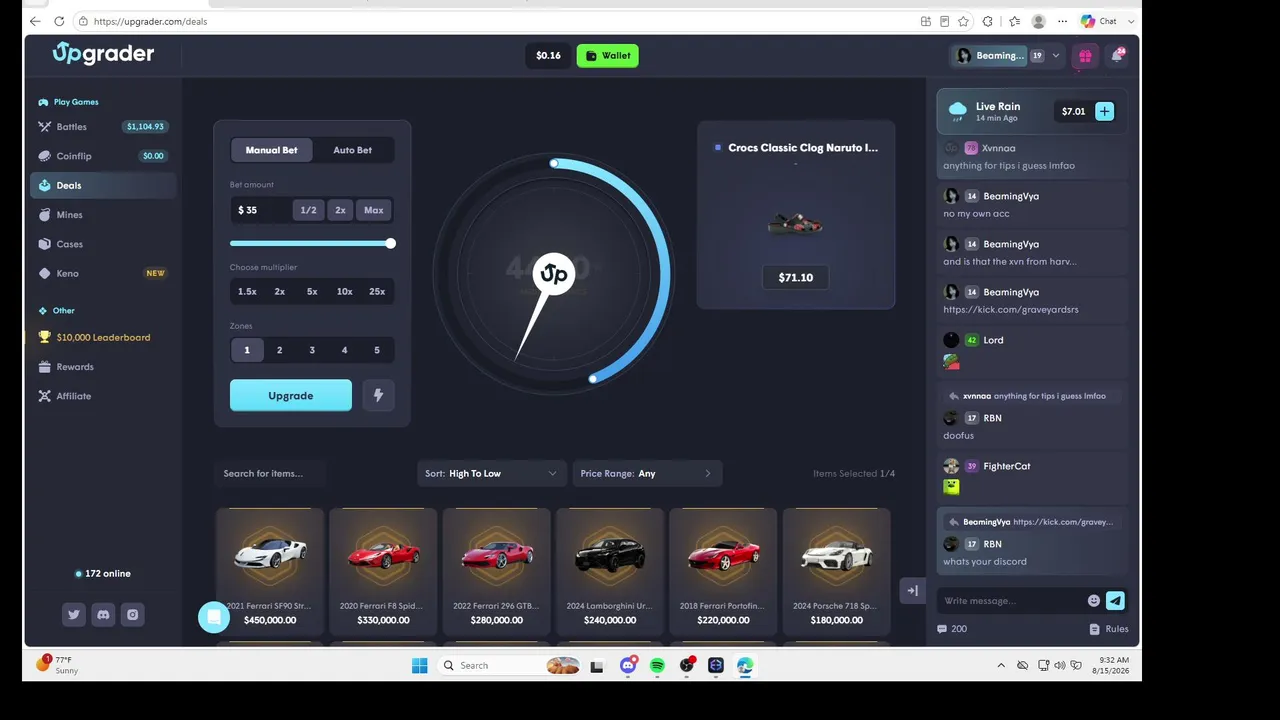
Task: Click the Upgrader logo
Action: (x=103, y=54)
